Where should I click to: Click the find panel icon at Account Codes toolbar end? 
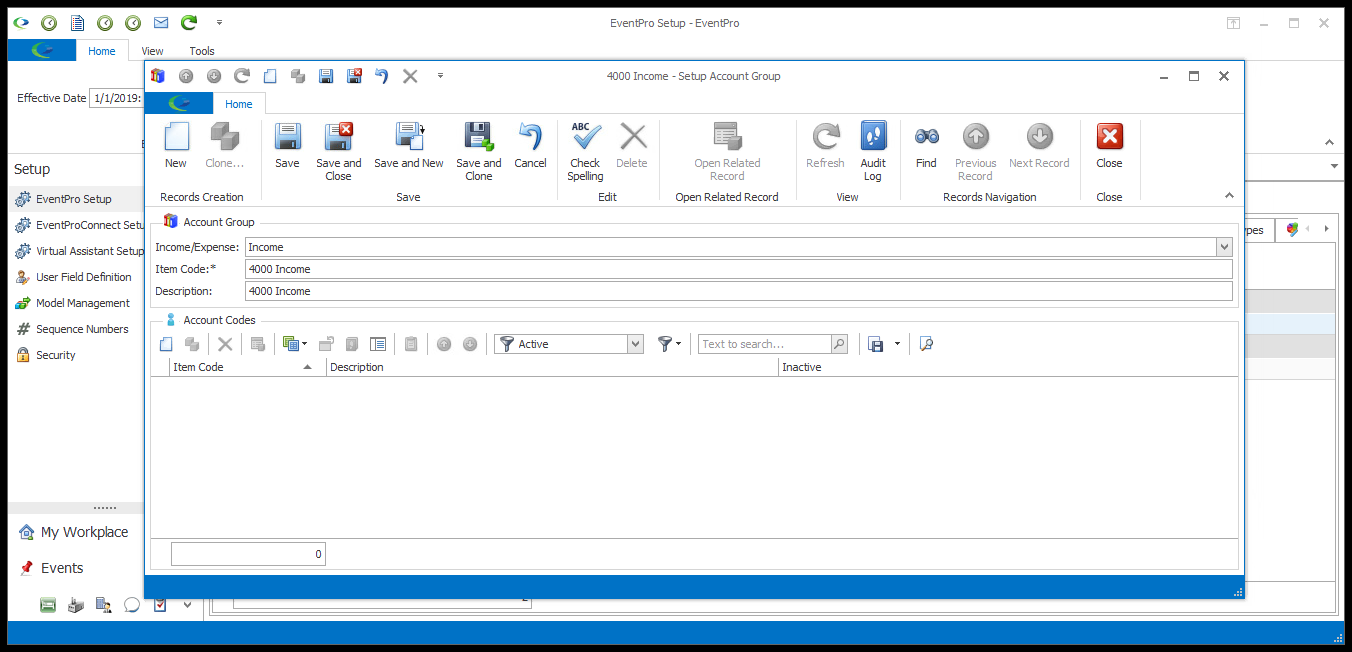pyautogui.click(x=926, y=344)
